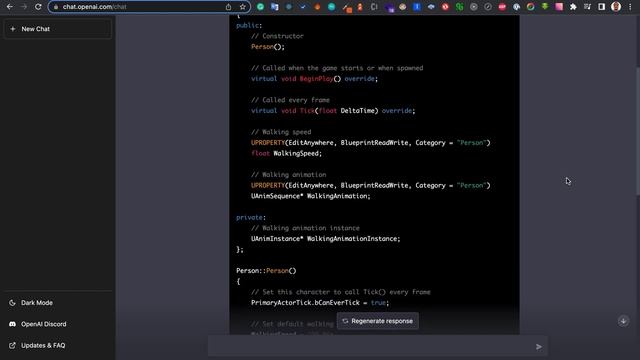
Task: Click the Regenerate response button
Action: click(x=378, y=321)
